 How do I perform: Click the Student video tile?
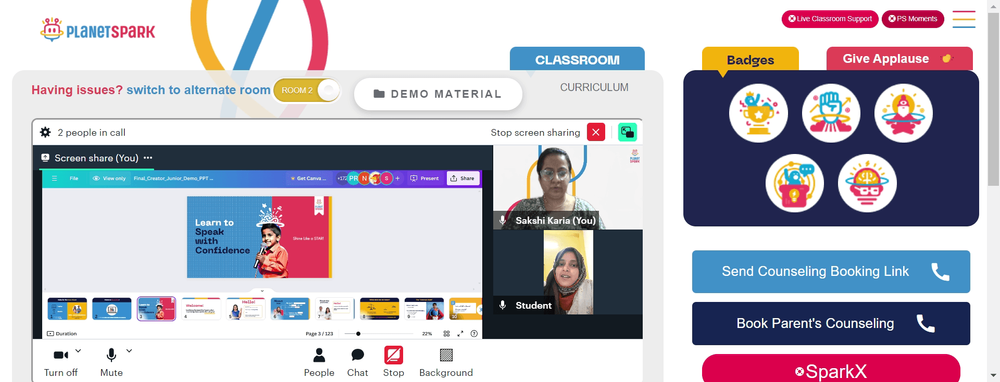[x=568, y=272]
